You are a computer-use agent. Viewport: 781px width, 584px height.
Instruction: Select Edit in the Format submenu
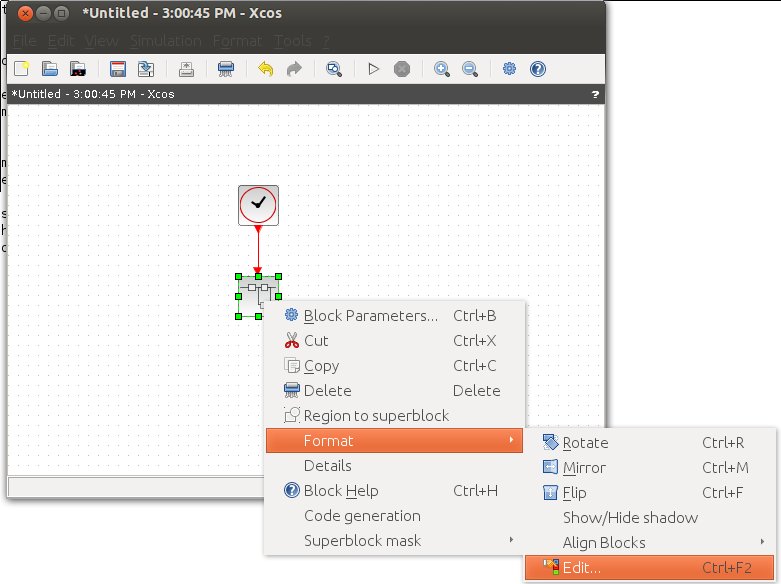[582, 568]
